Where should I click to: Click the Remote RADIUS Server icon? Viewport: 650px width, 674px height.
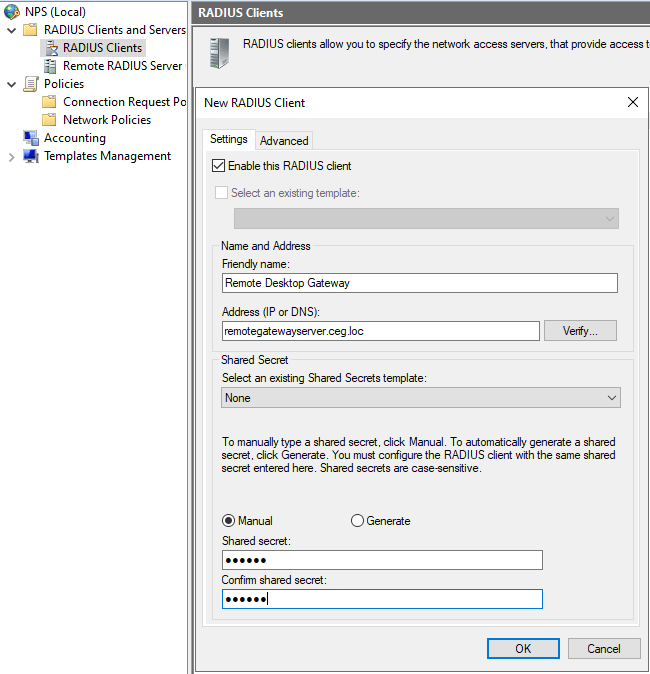50,66
